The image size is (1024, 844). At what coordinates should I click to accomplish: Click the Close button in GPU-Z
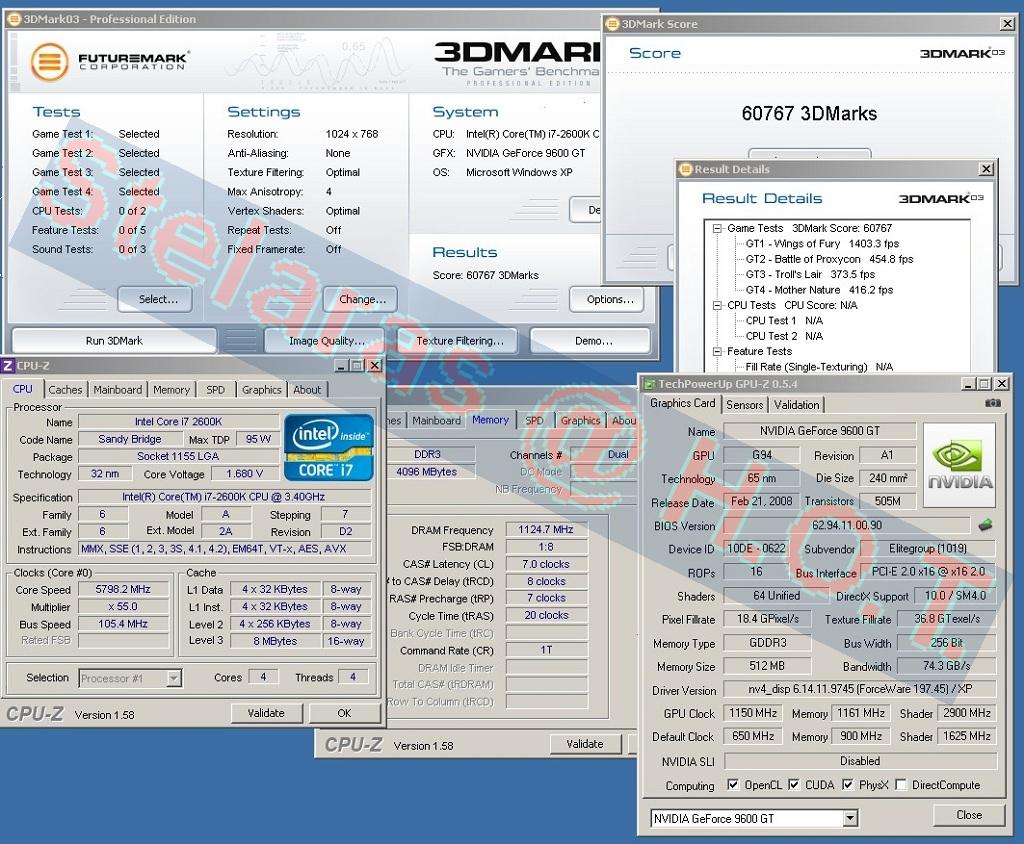968,815
